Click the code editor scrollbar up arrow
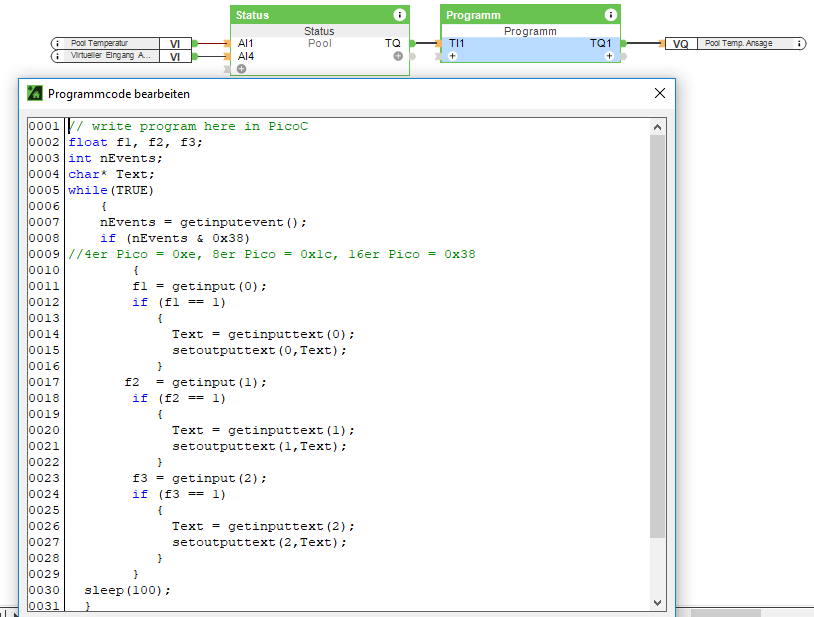The image size is (814, 617). pos(657,127)
